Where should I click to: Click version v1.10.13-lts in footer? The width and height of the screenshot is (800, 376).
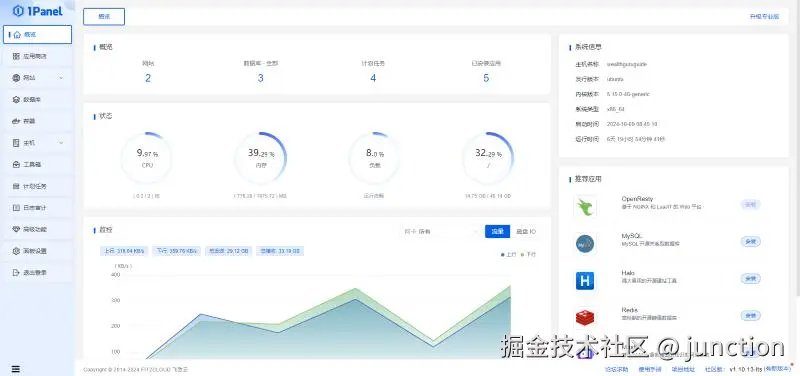tap(745, 369)
